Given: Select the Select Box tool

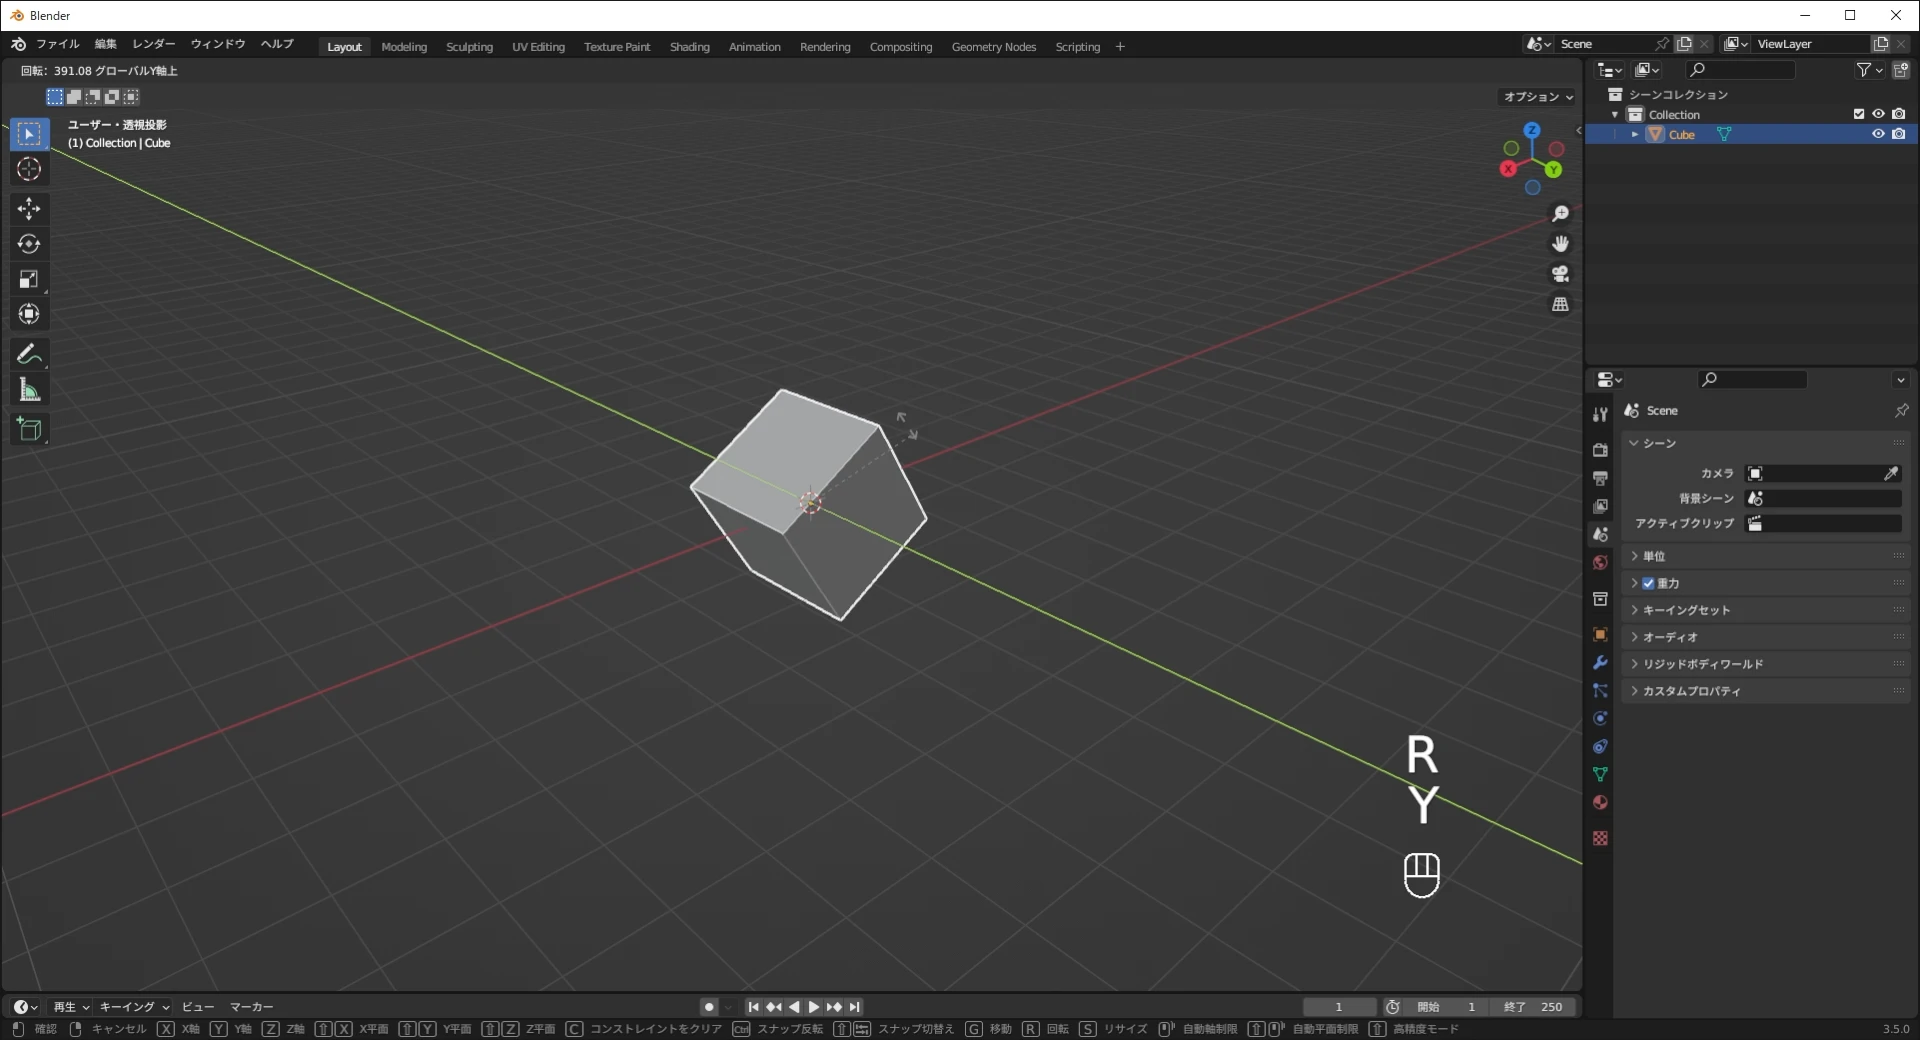Looking at the screenshot, I should tap(29, 134).
